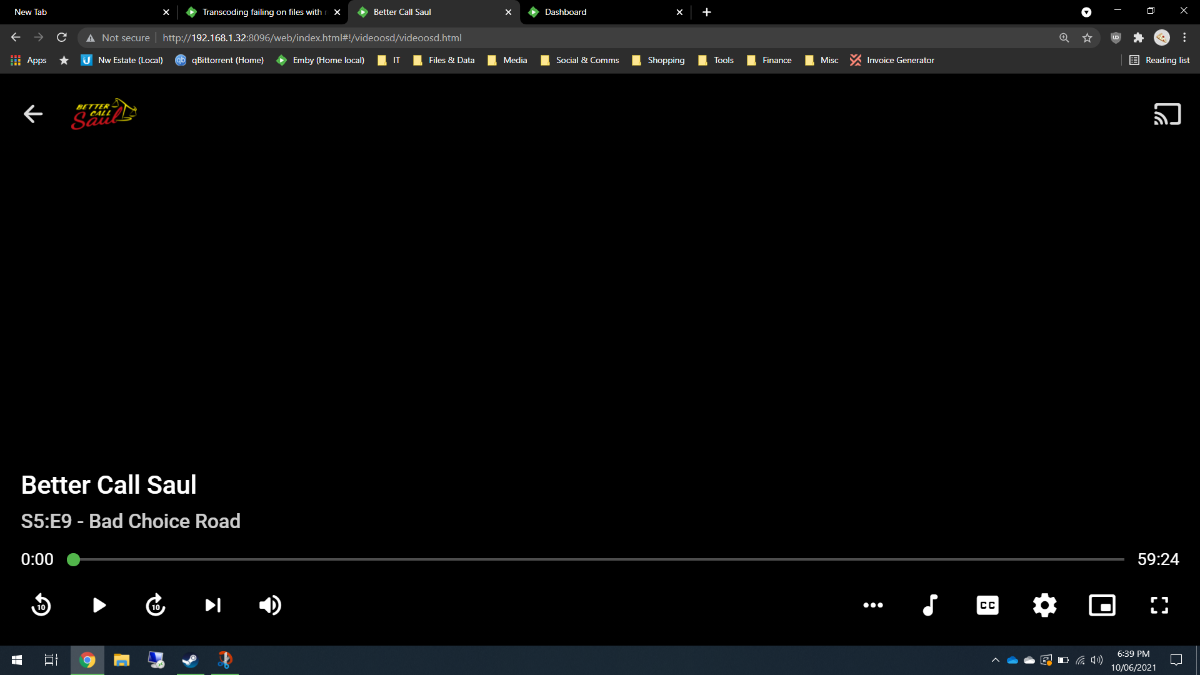
Task: Switch to Transcoding failing on files tab
Action: [262, 12]
